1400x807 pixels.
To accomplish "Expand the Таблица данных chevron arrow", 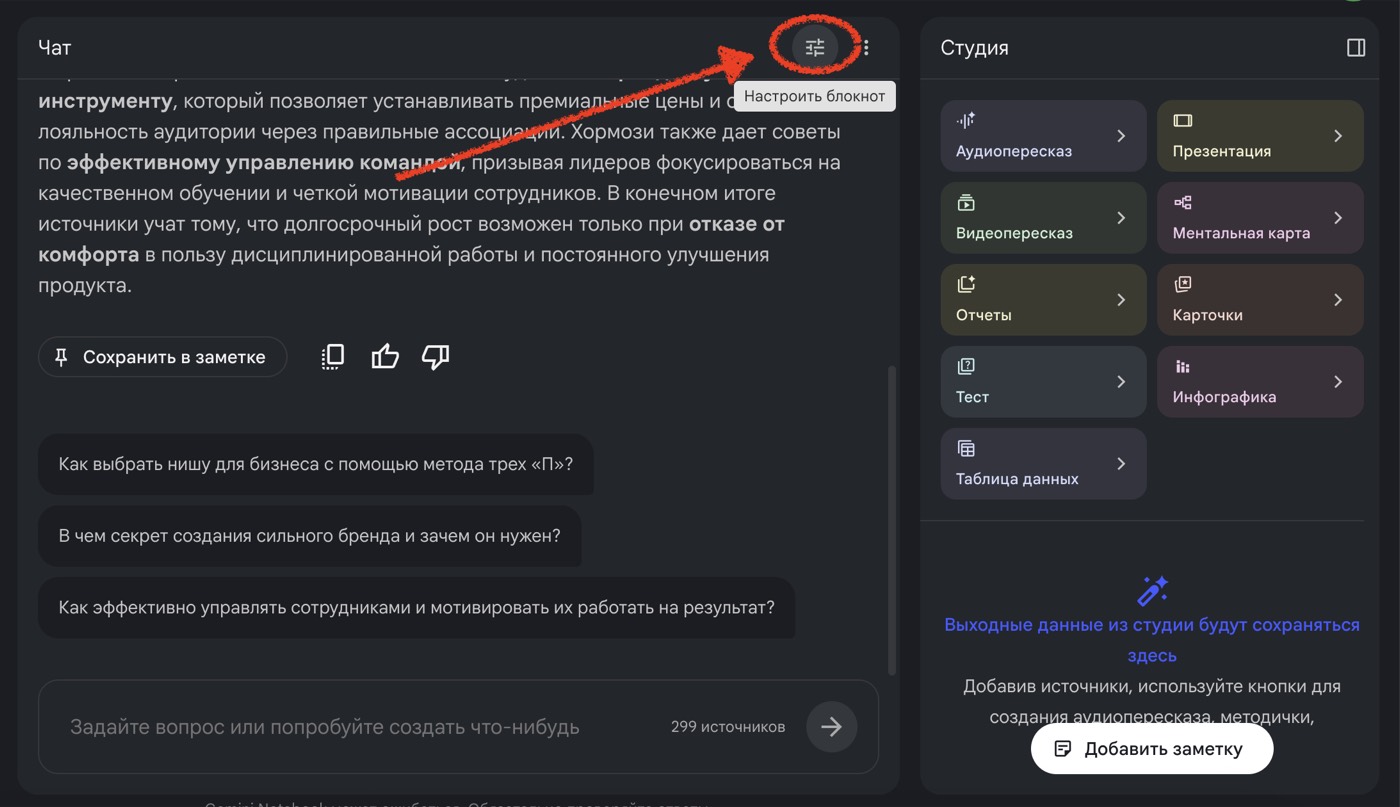I will (1121, 464).
